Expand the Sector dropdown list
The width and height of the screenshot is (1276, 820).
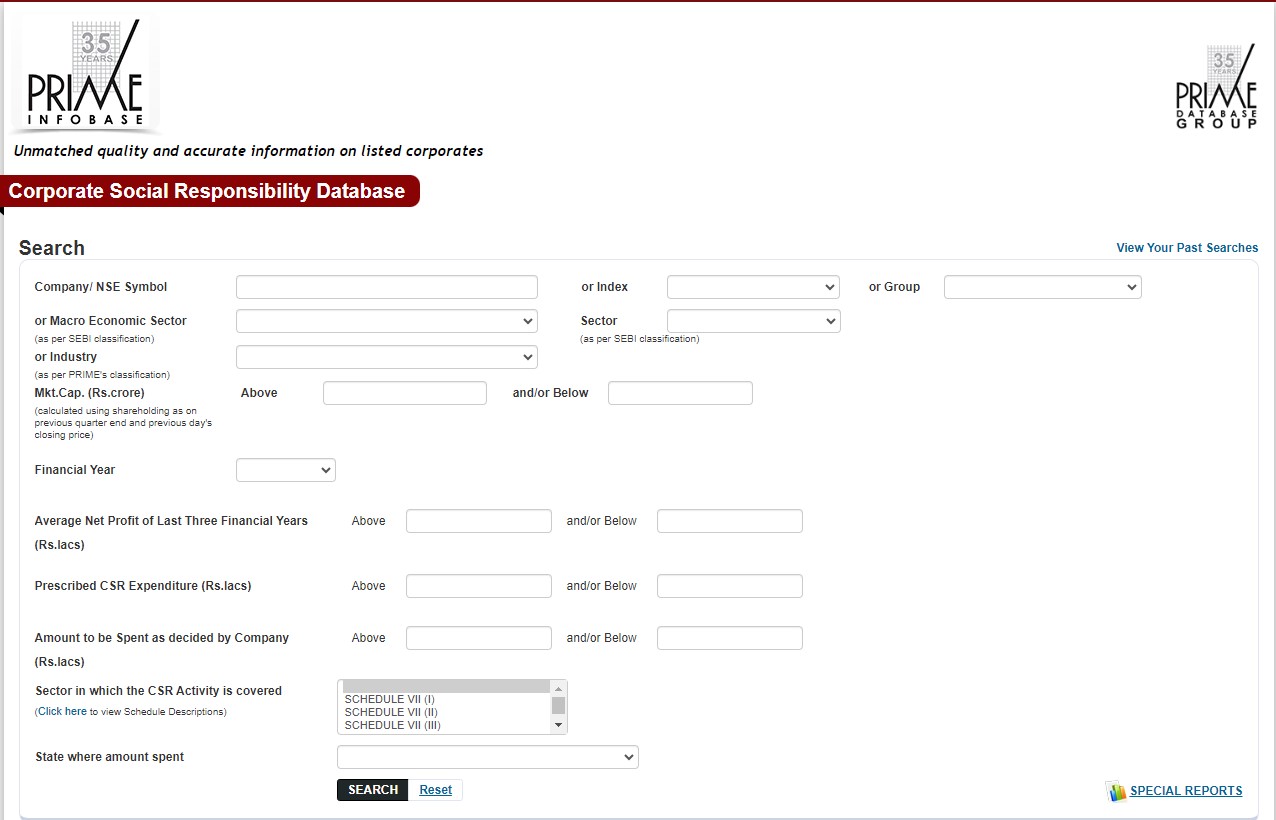(x=753, y=321)
